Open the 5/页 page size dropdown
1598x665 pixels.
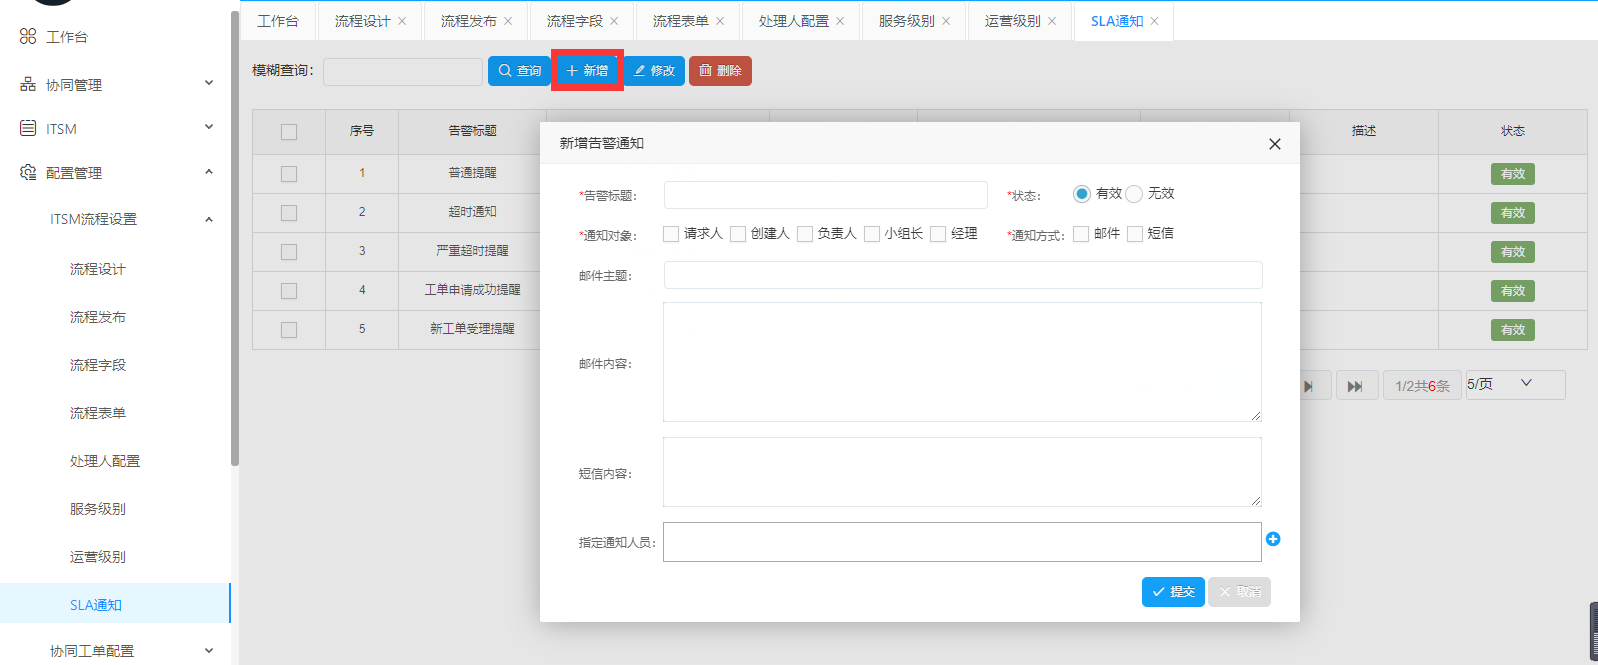click(1514, 384)
